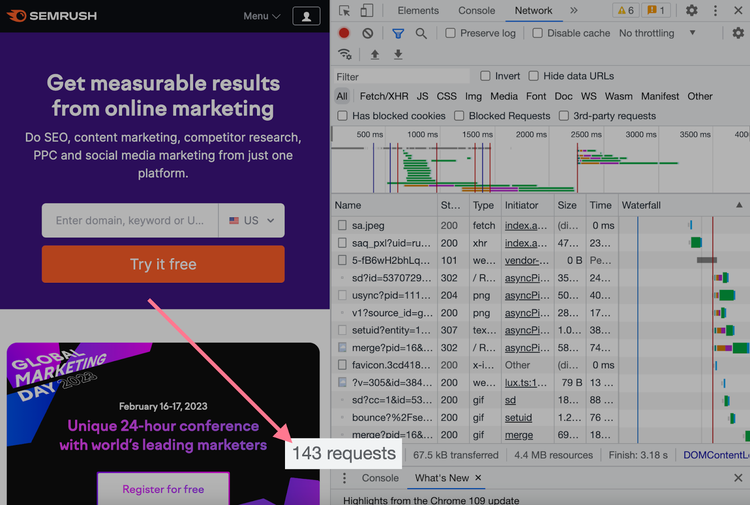Open DevTools settings gear
Viewport: 750px width, 505px height.
[x=691, y=11]
